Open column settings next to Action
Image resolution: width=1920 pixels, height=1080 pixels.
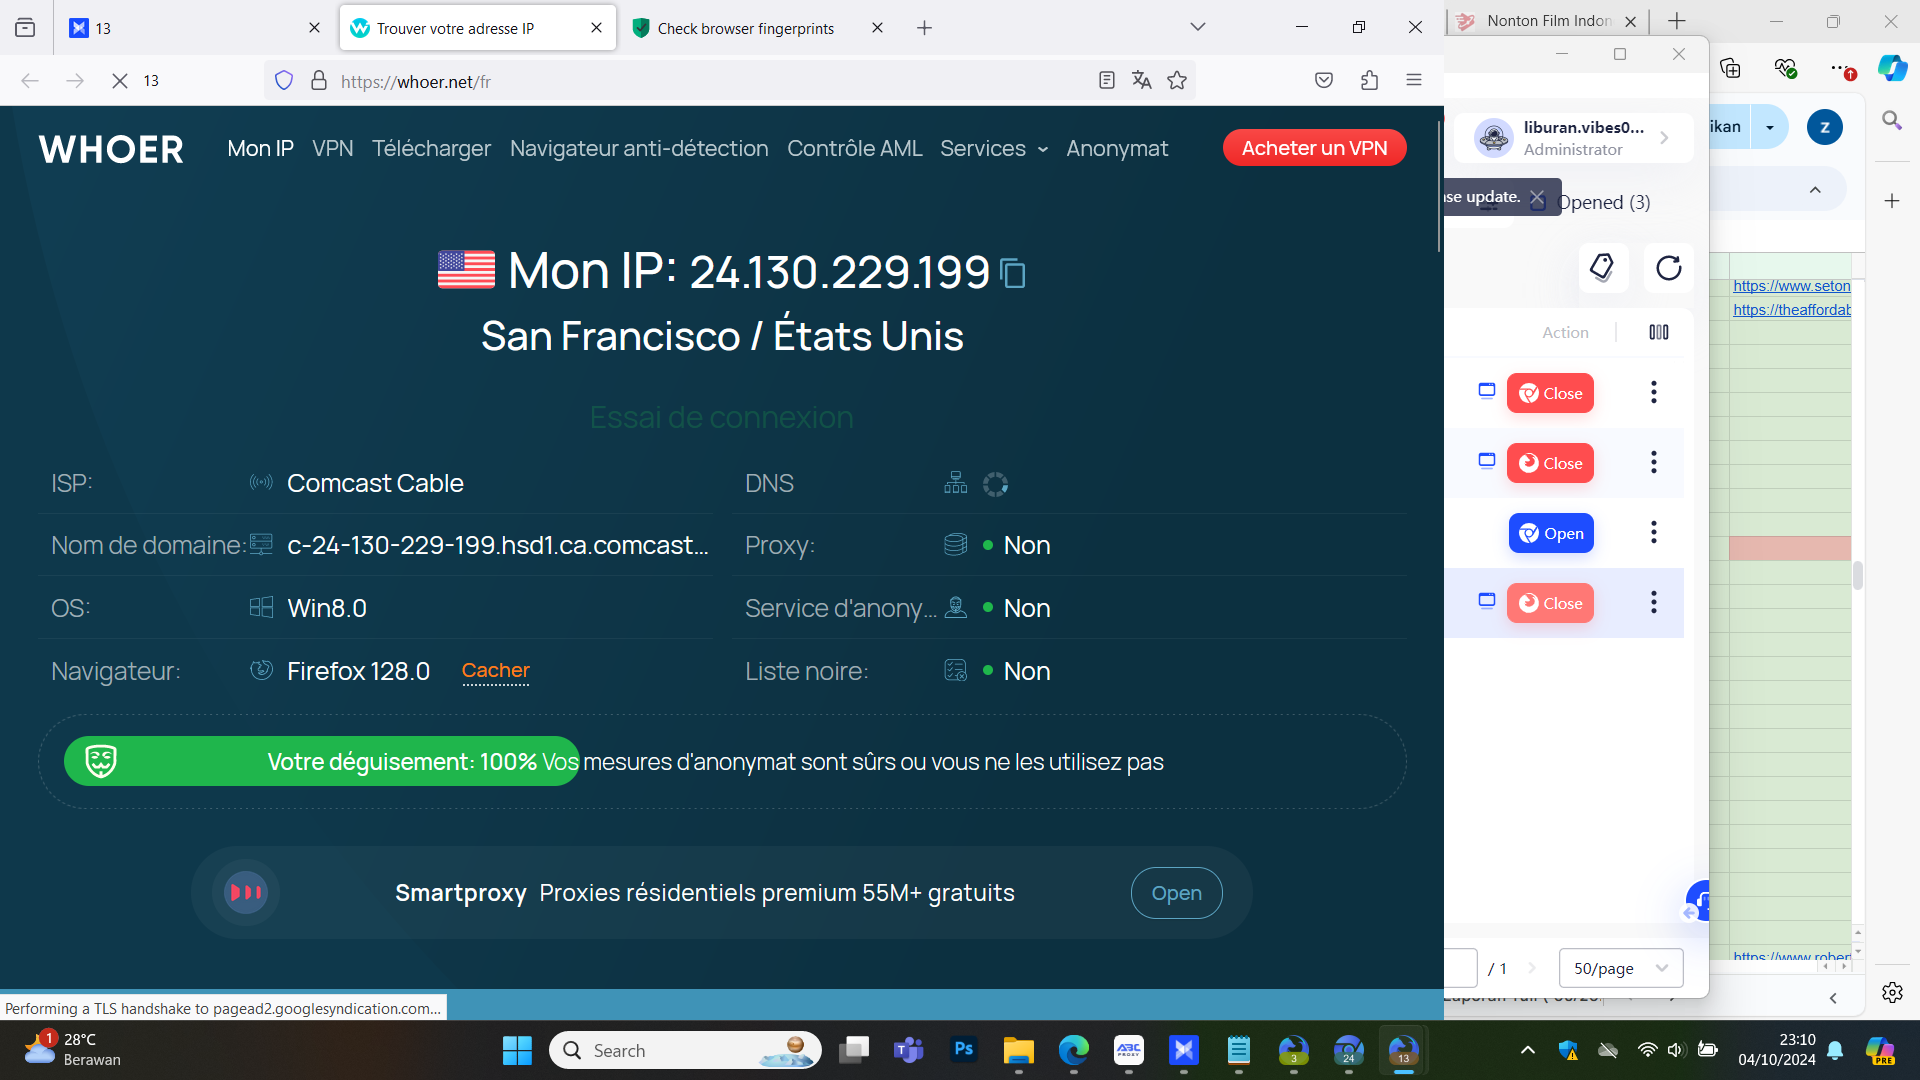[1659, 332]
